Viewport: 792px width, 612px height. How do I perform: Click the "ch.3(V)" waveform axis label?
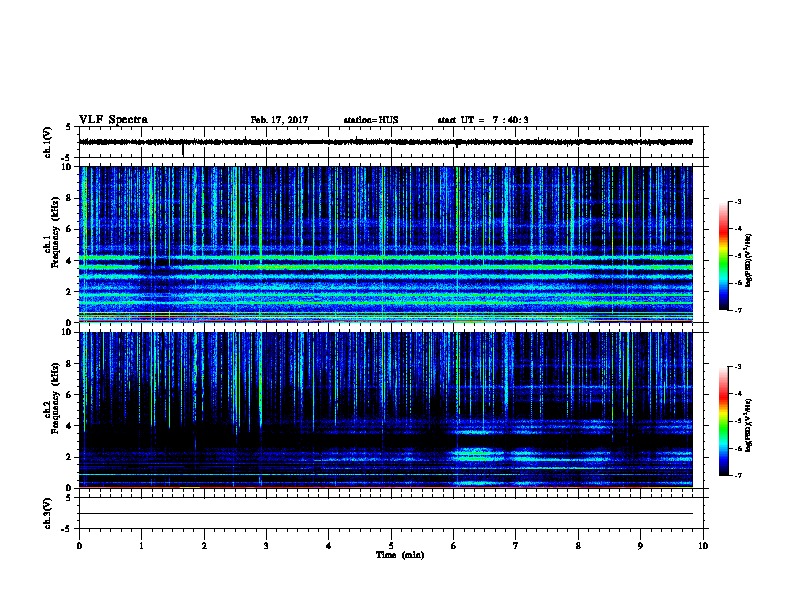click(x=47, y=513)
